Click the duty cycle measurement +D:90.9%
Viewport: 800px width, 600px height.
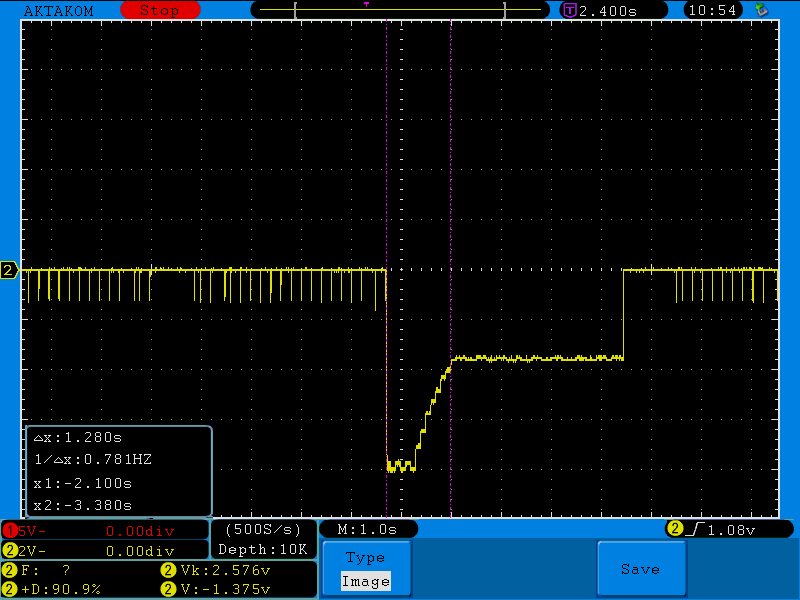coord(61,589)
